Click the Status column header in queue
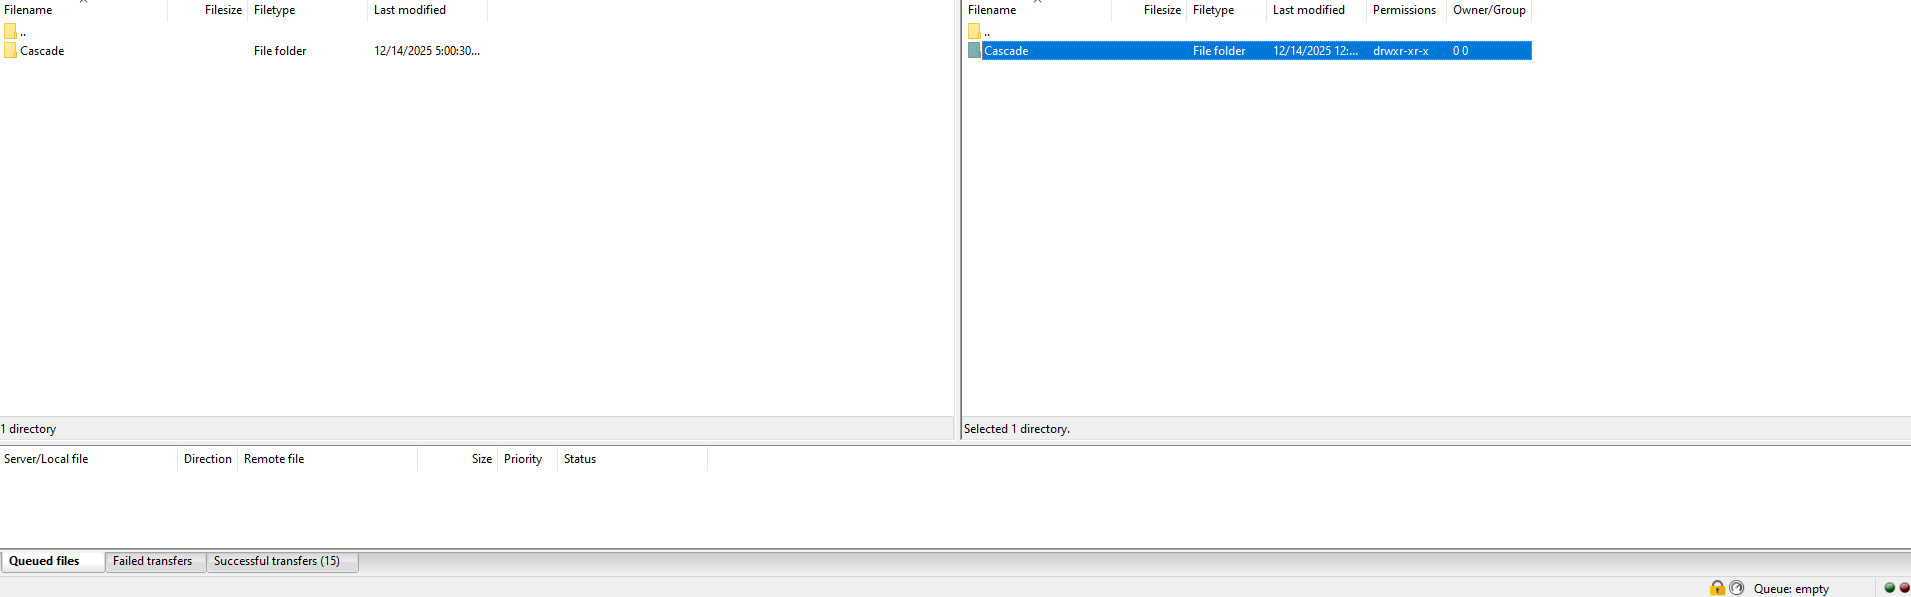The image size is (1911, 597). coord(580,459)
